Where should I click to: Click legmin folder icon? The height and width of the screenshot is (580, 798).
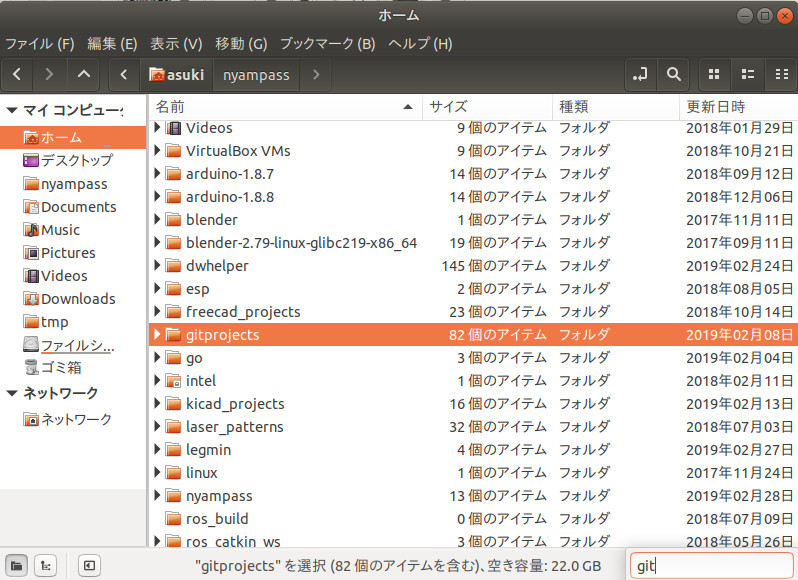coord(174,450)
